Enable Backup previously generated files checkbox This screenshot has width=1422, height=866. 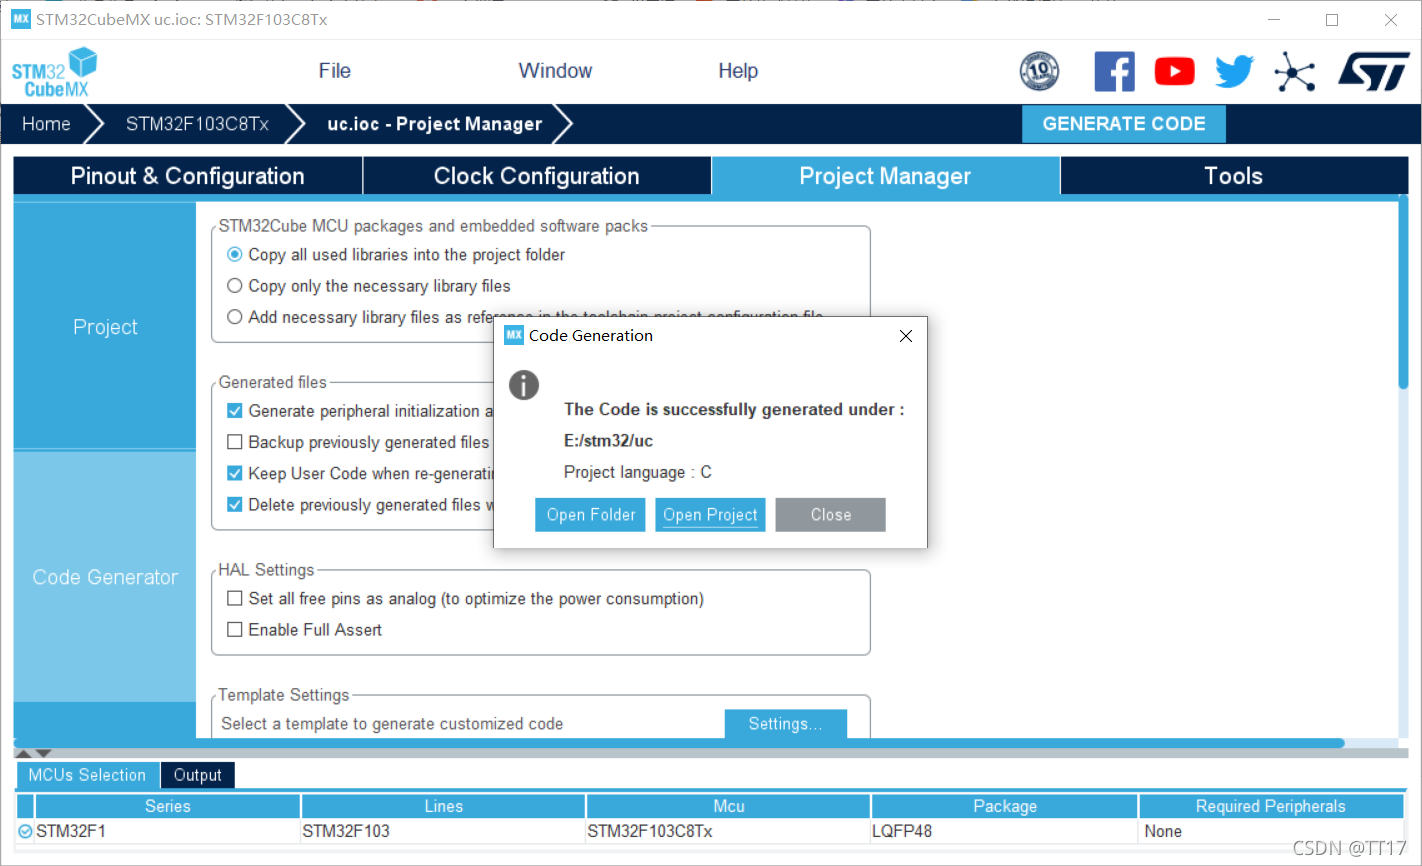pos(234,442)
